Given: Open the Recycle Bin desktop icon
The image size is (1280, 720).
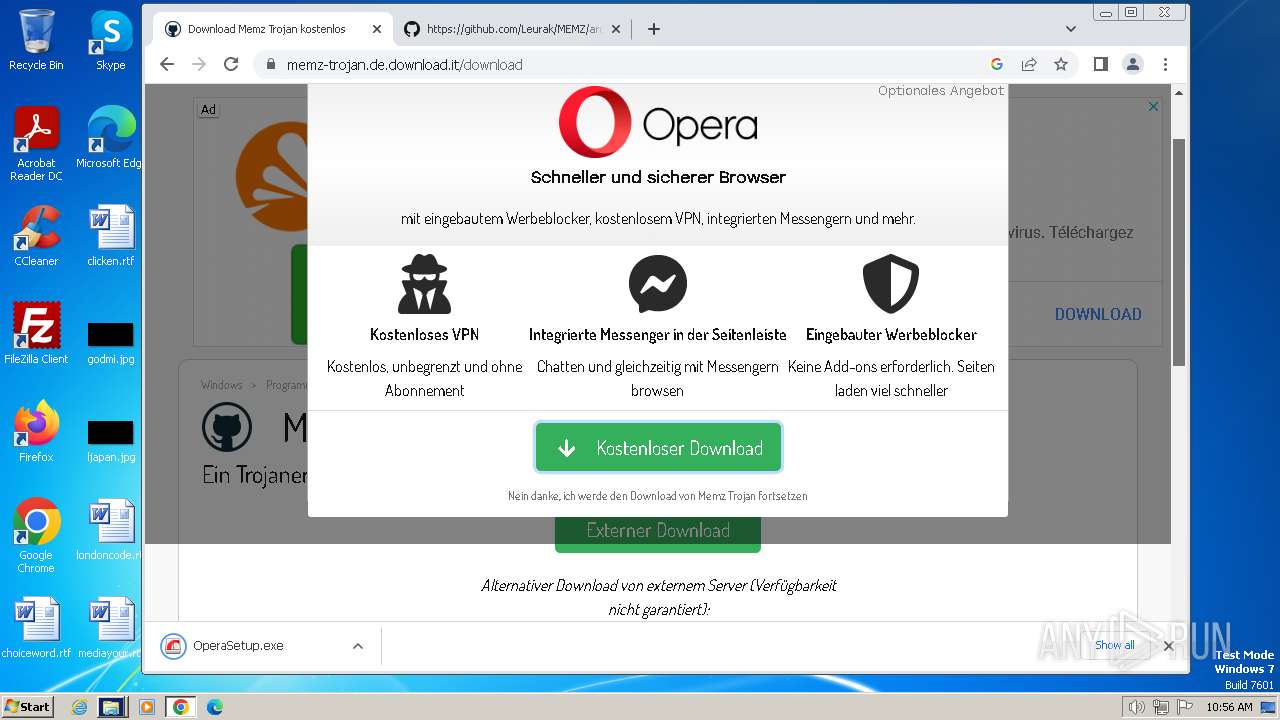Looking at the screenshot, I should (36, 41).
